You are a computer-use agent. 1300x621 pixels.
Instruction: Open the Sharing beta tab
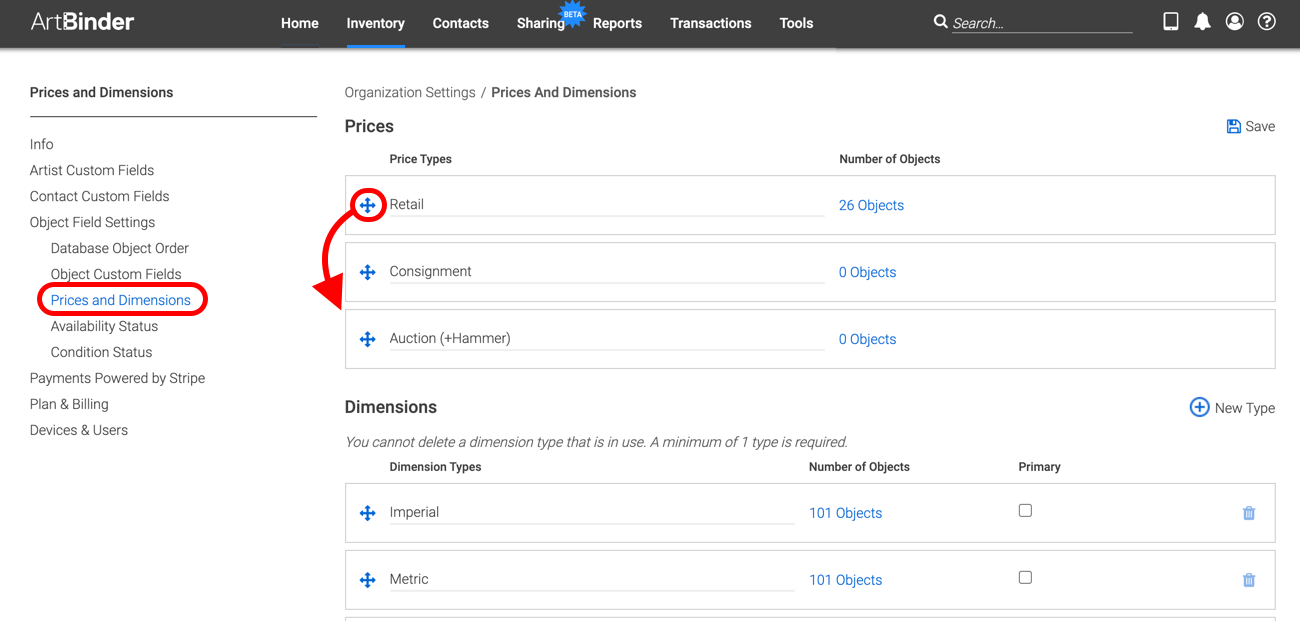(x=541, y=23)
